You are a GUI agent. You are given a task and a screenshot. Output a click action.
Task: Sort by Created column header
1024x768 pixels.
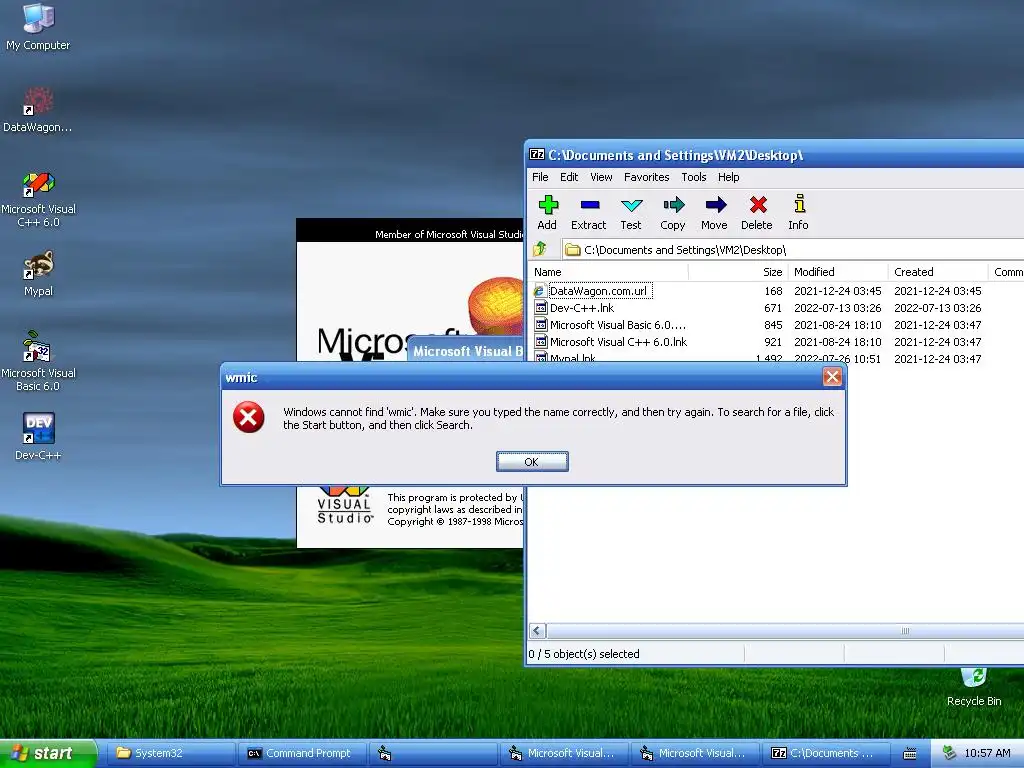938,272
